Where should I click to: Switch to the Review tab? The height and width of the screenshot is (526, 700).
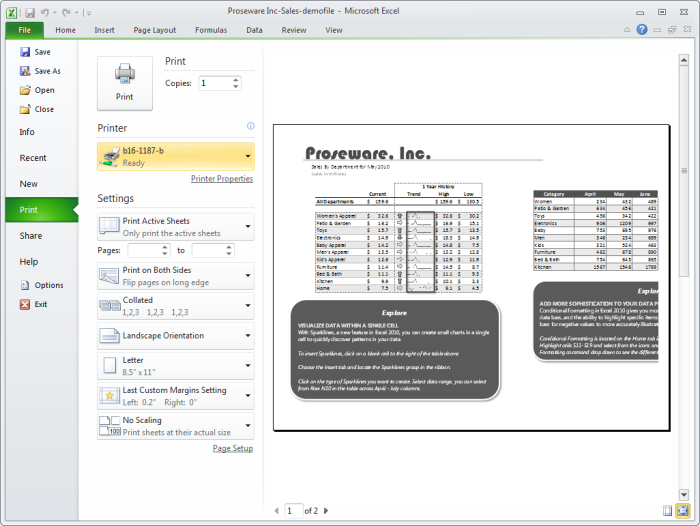pos(294,30)
